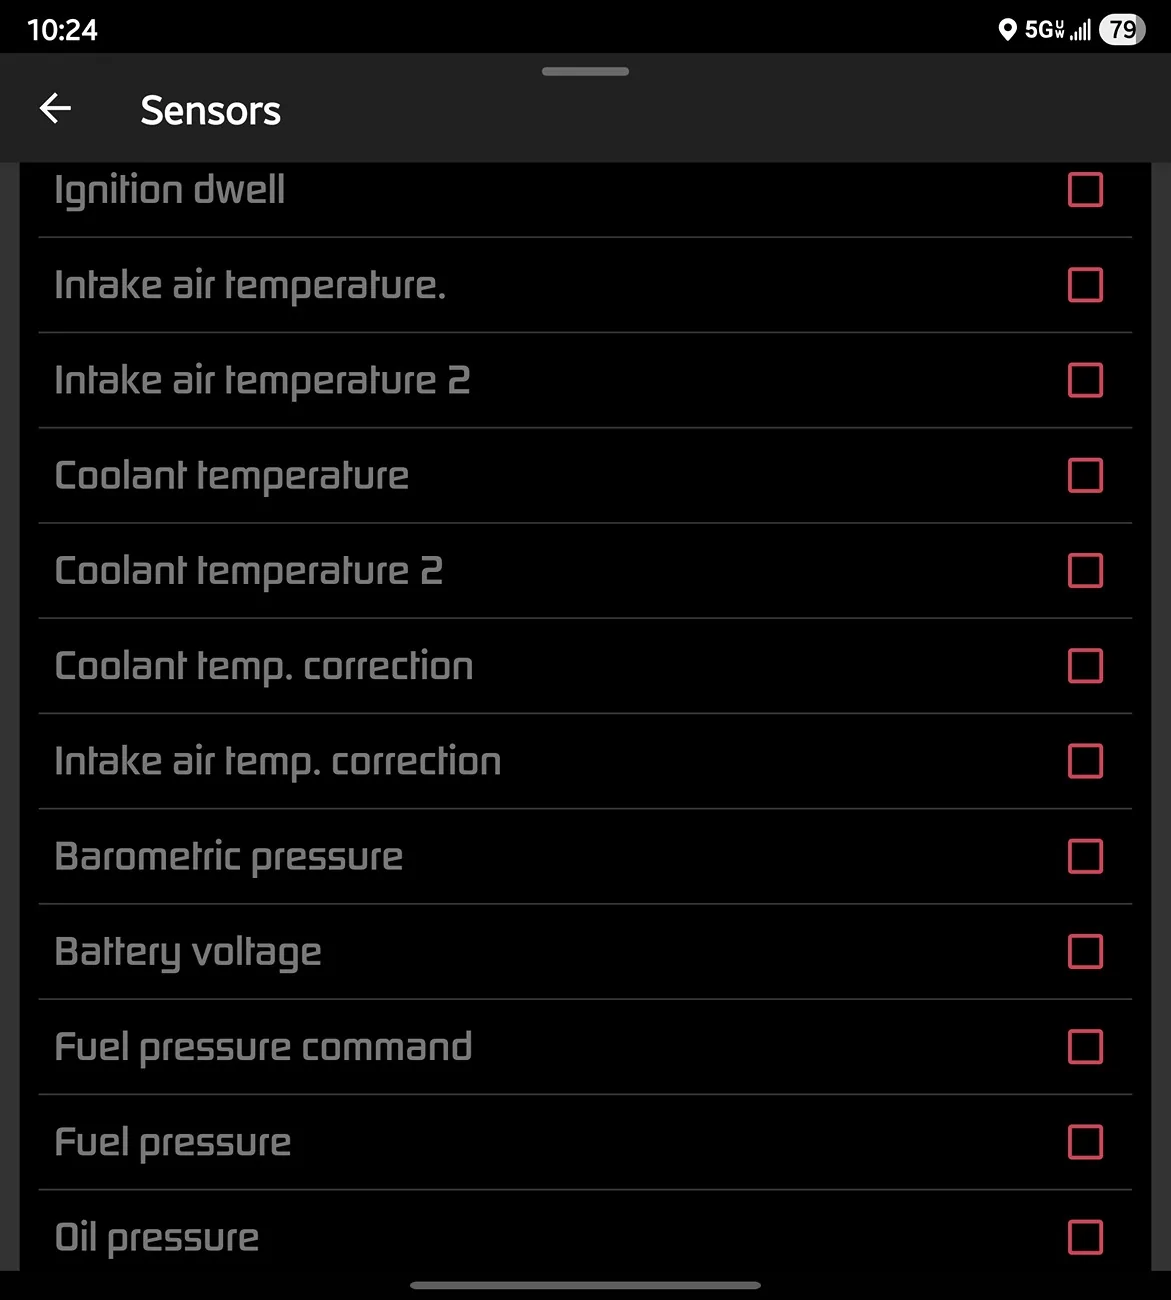Tap the clock in the status bar
Viewport: 1171px width, 1300px height.
(x=62, y=30)
